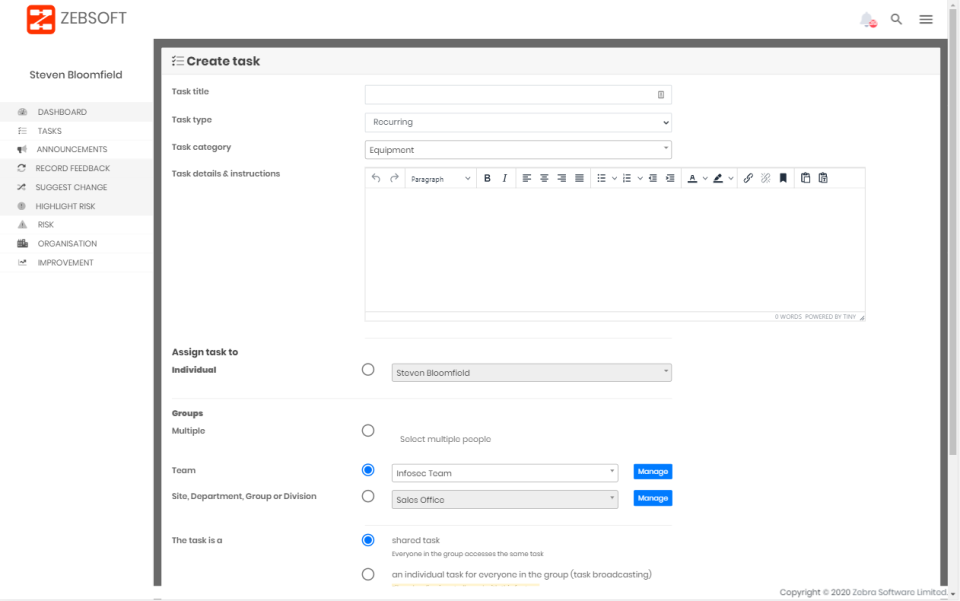Open search using the magnifier icon
The width and height of the screenshot is (960, 601).
pyautogui.click(x=896, y=18)
